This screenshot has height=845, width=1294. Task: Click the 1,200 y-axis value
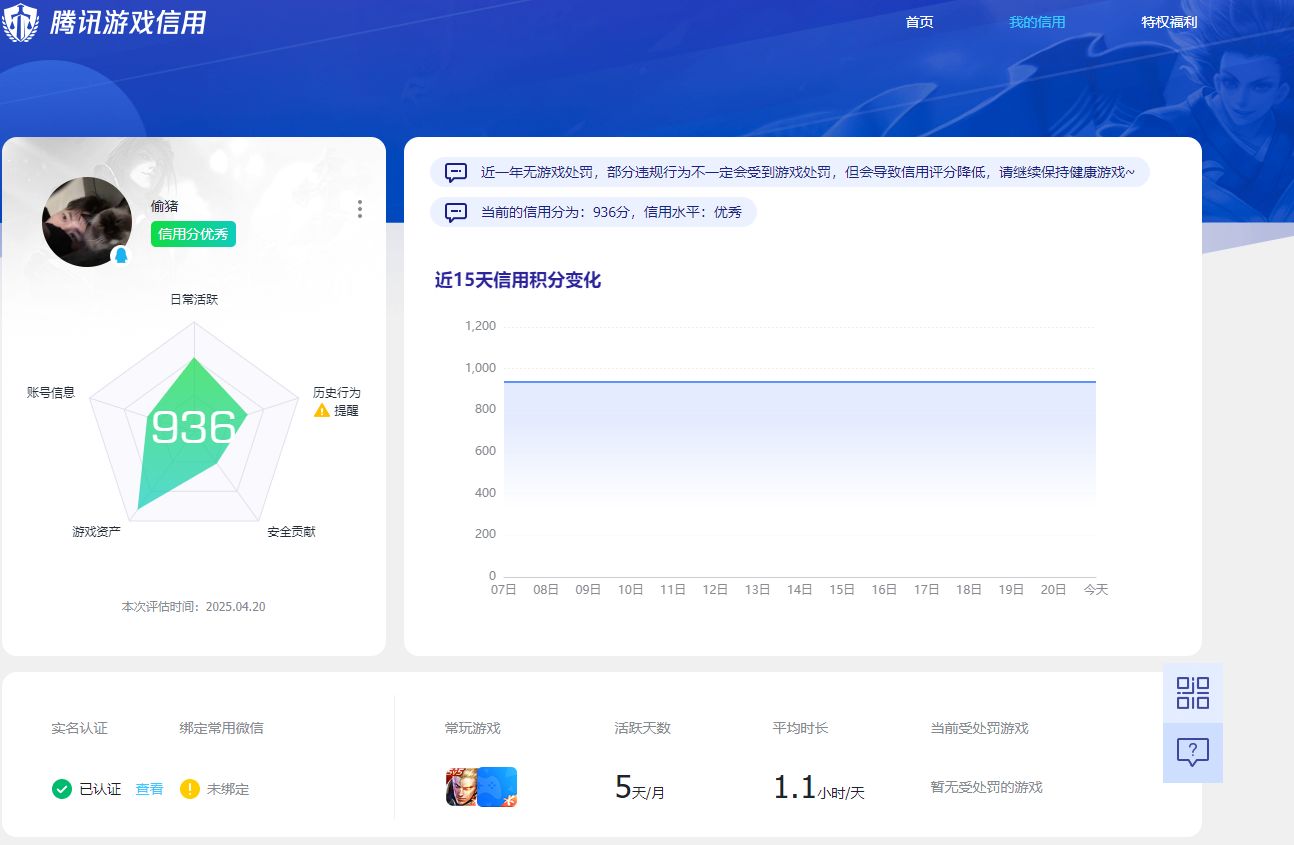pyautogui.click(x=480, y=326)
